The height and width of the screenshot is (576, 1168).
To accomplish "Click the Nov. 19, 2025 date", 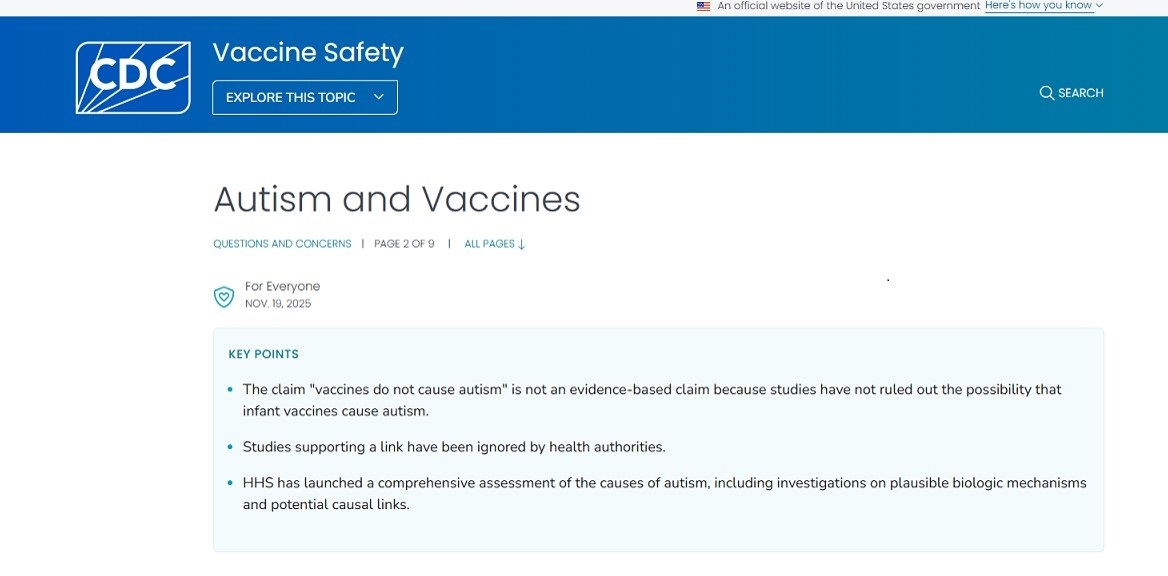I will (278, 304).
